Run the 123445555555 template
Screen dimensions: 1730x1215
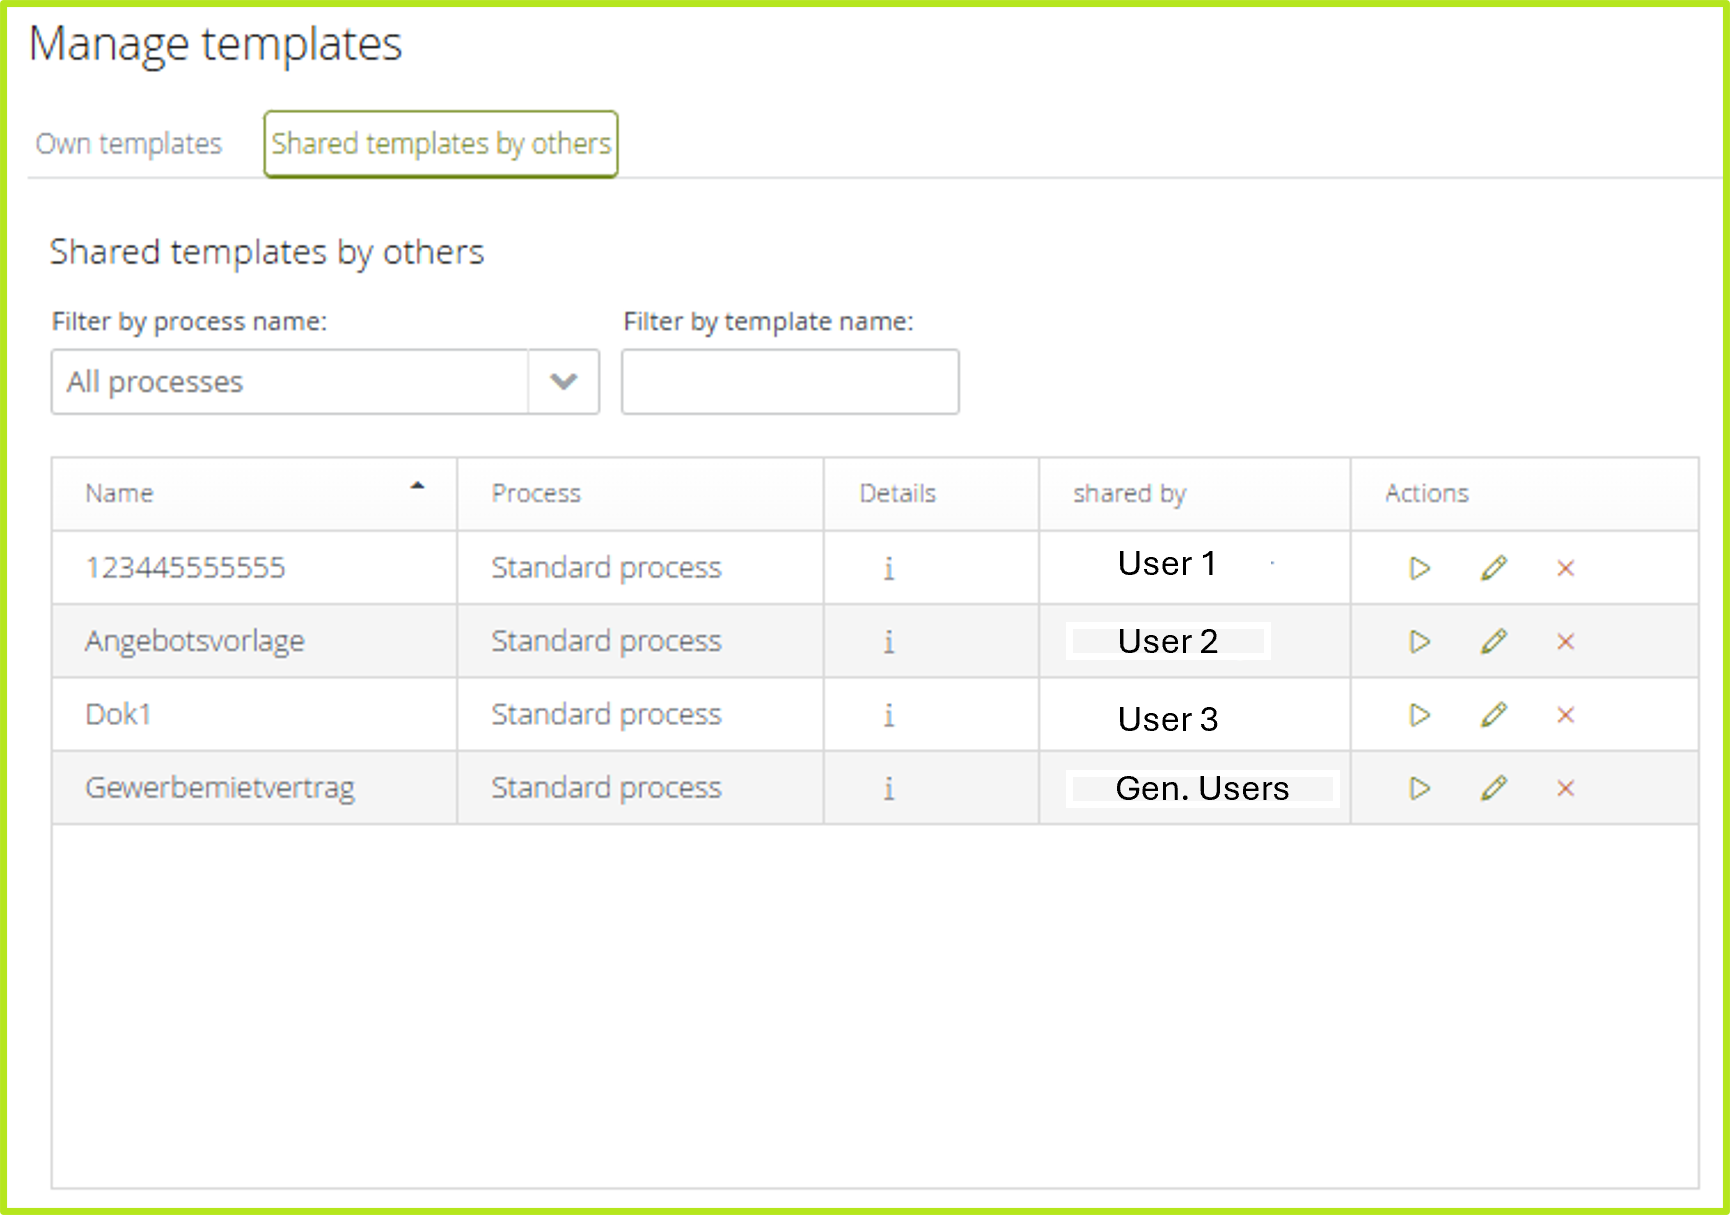(x=1418, y=567)
